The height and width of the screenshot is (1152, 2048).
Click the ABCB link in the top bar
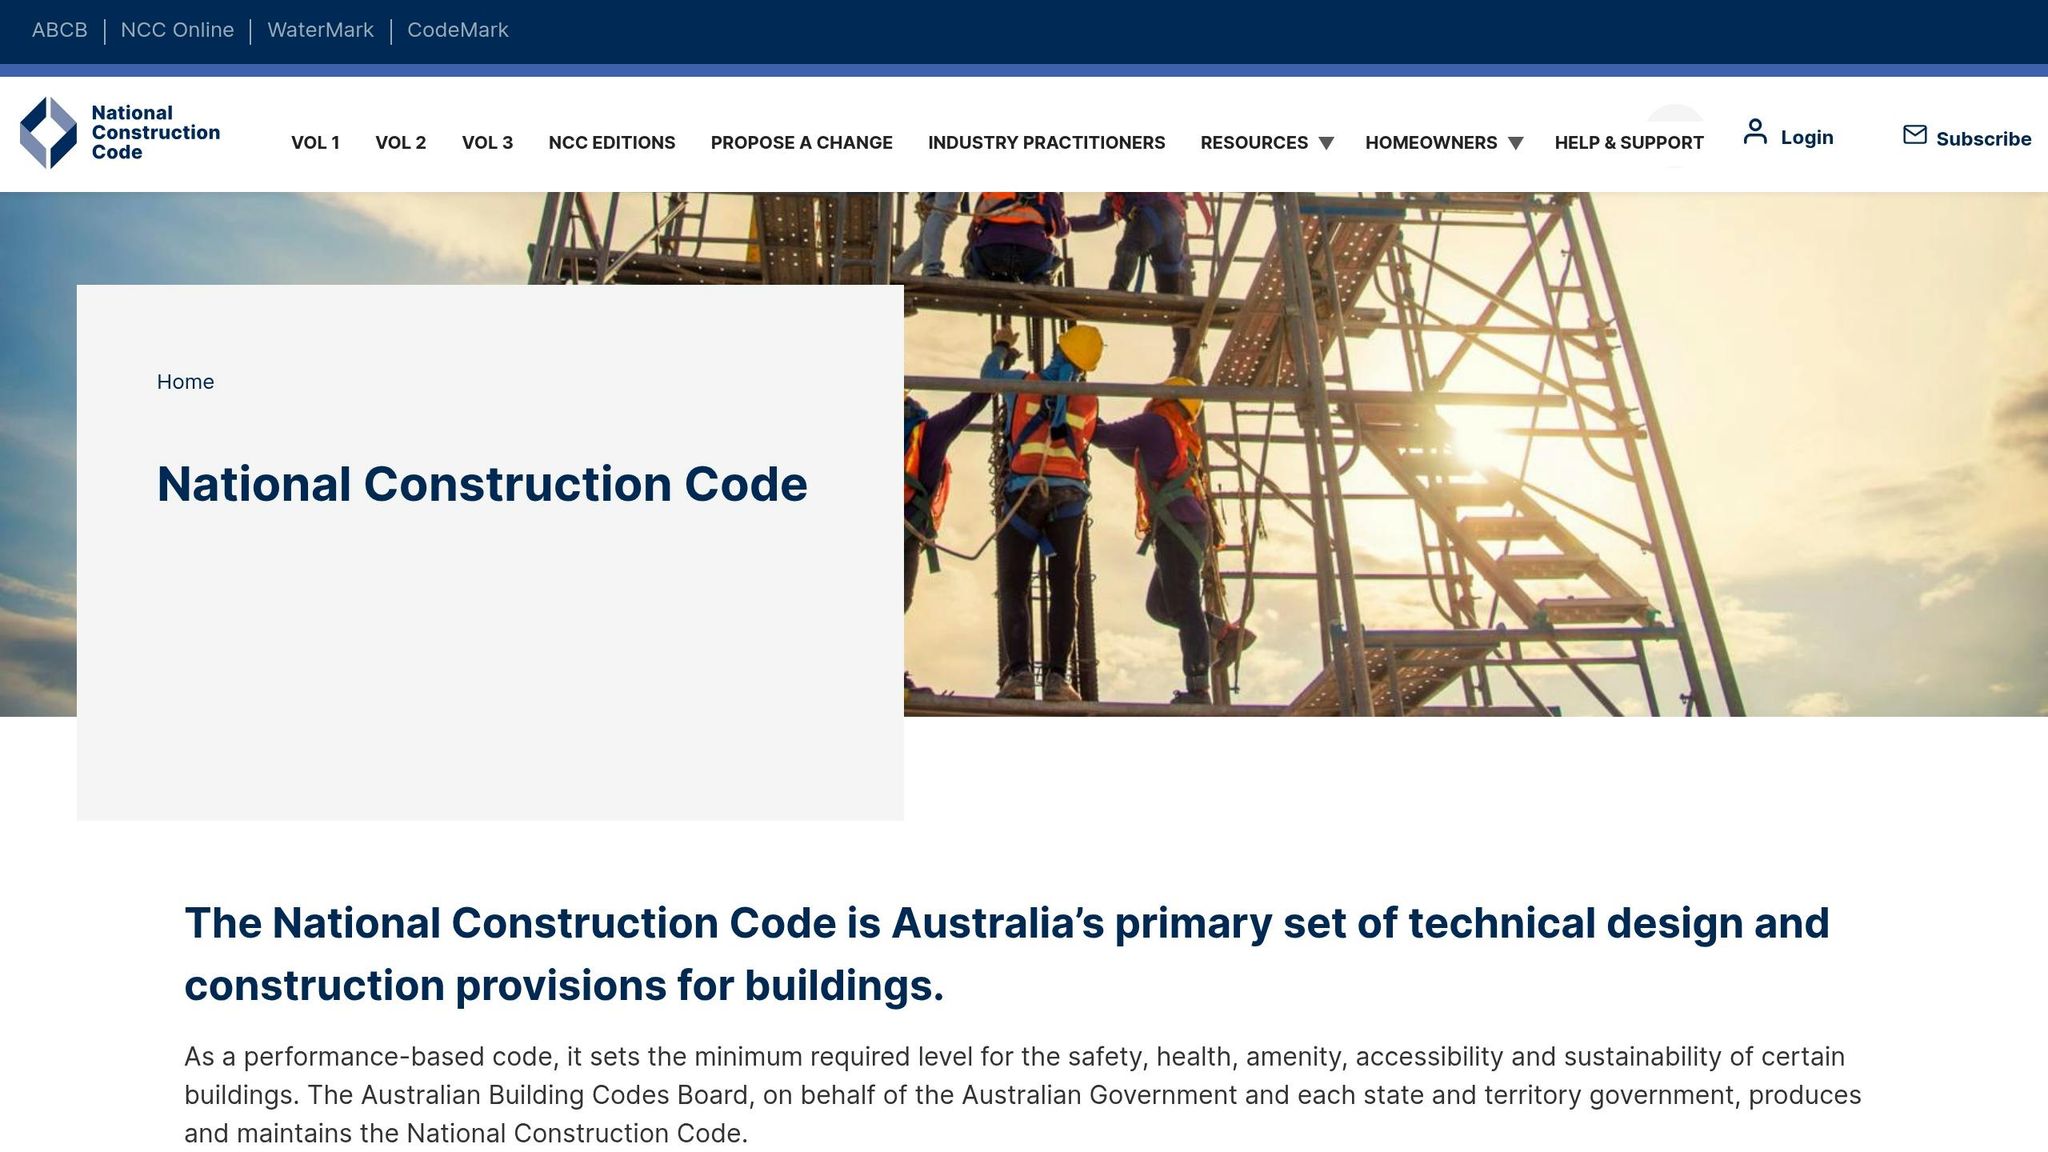(x=59, y=30)
